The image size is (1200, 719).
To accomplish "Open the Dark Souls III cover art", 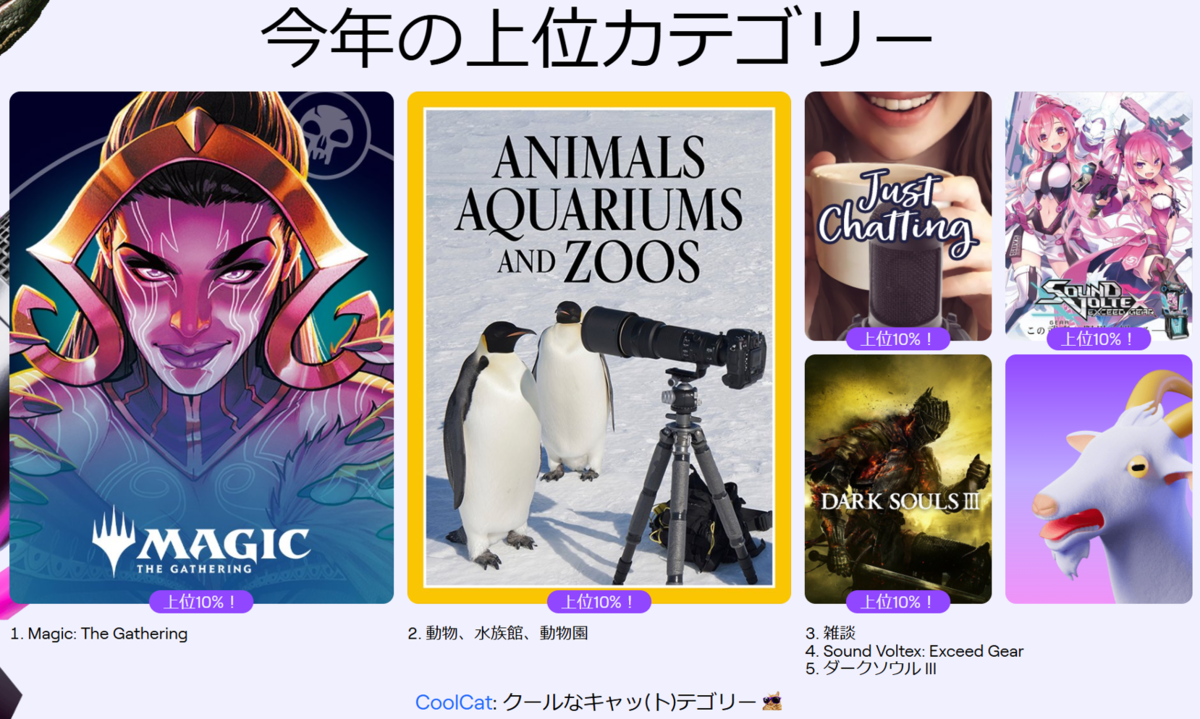I will (x=898, y=479).
